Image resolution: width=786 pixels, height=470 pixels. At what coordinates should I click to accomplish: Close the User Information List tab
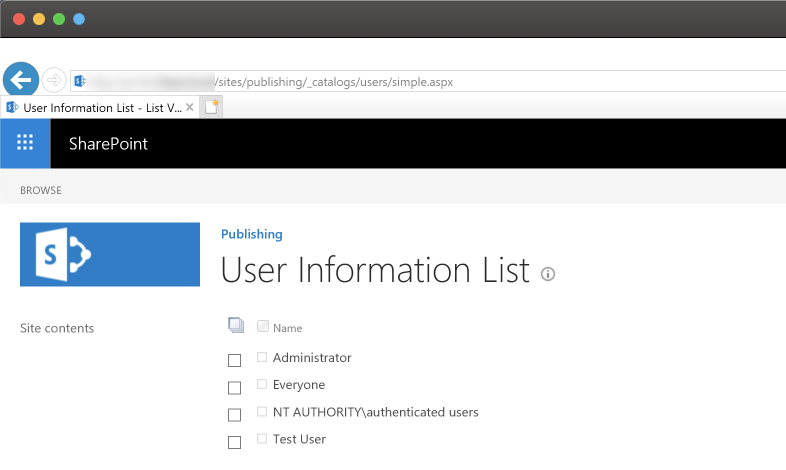189,107
